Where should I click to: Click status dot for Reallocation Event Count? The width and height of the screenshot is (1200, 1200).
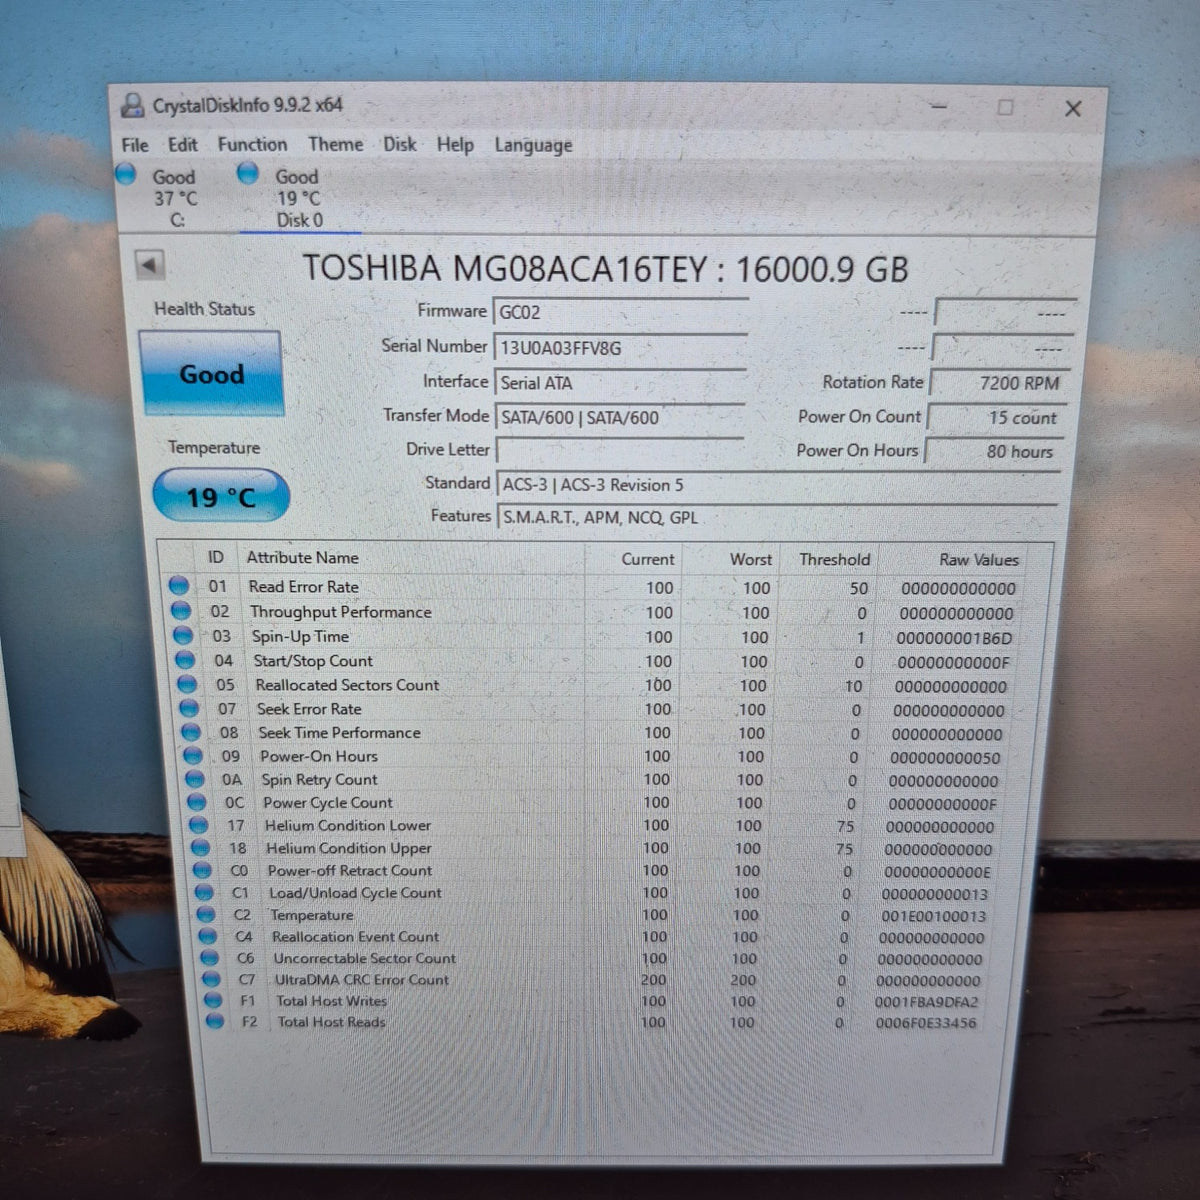[208, 936]
